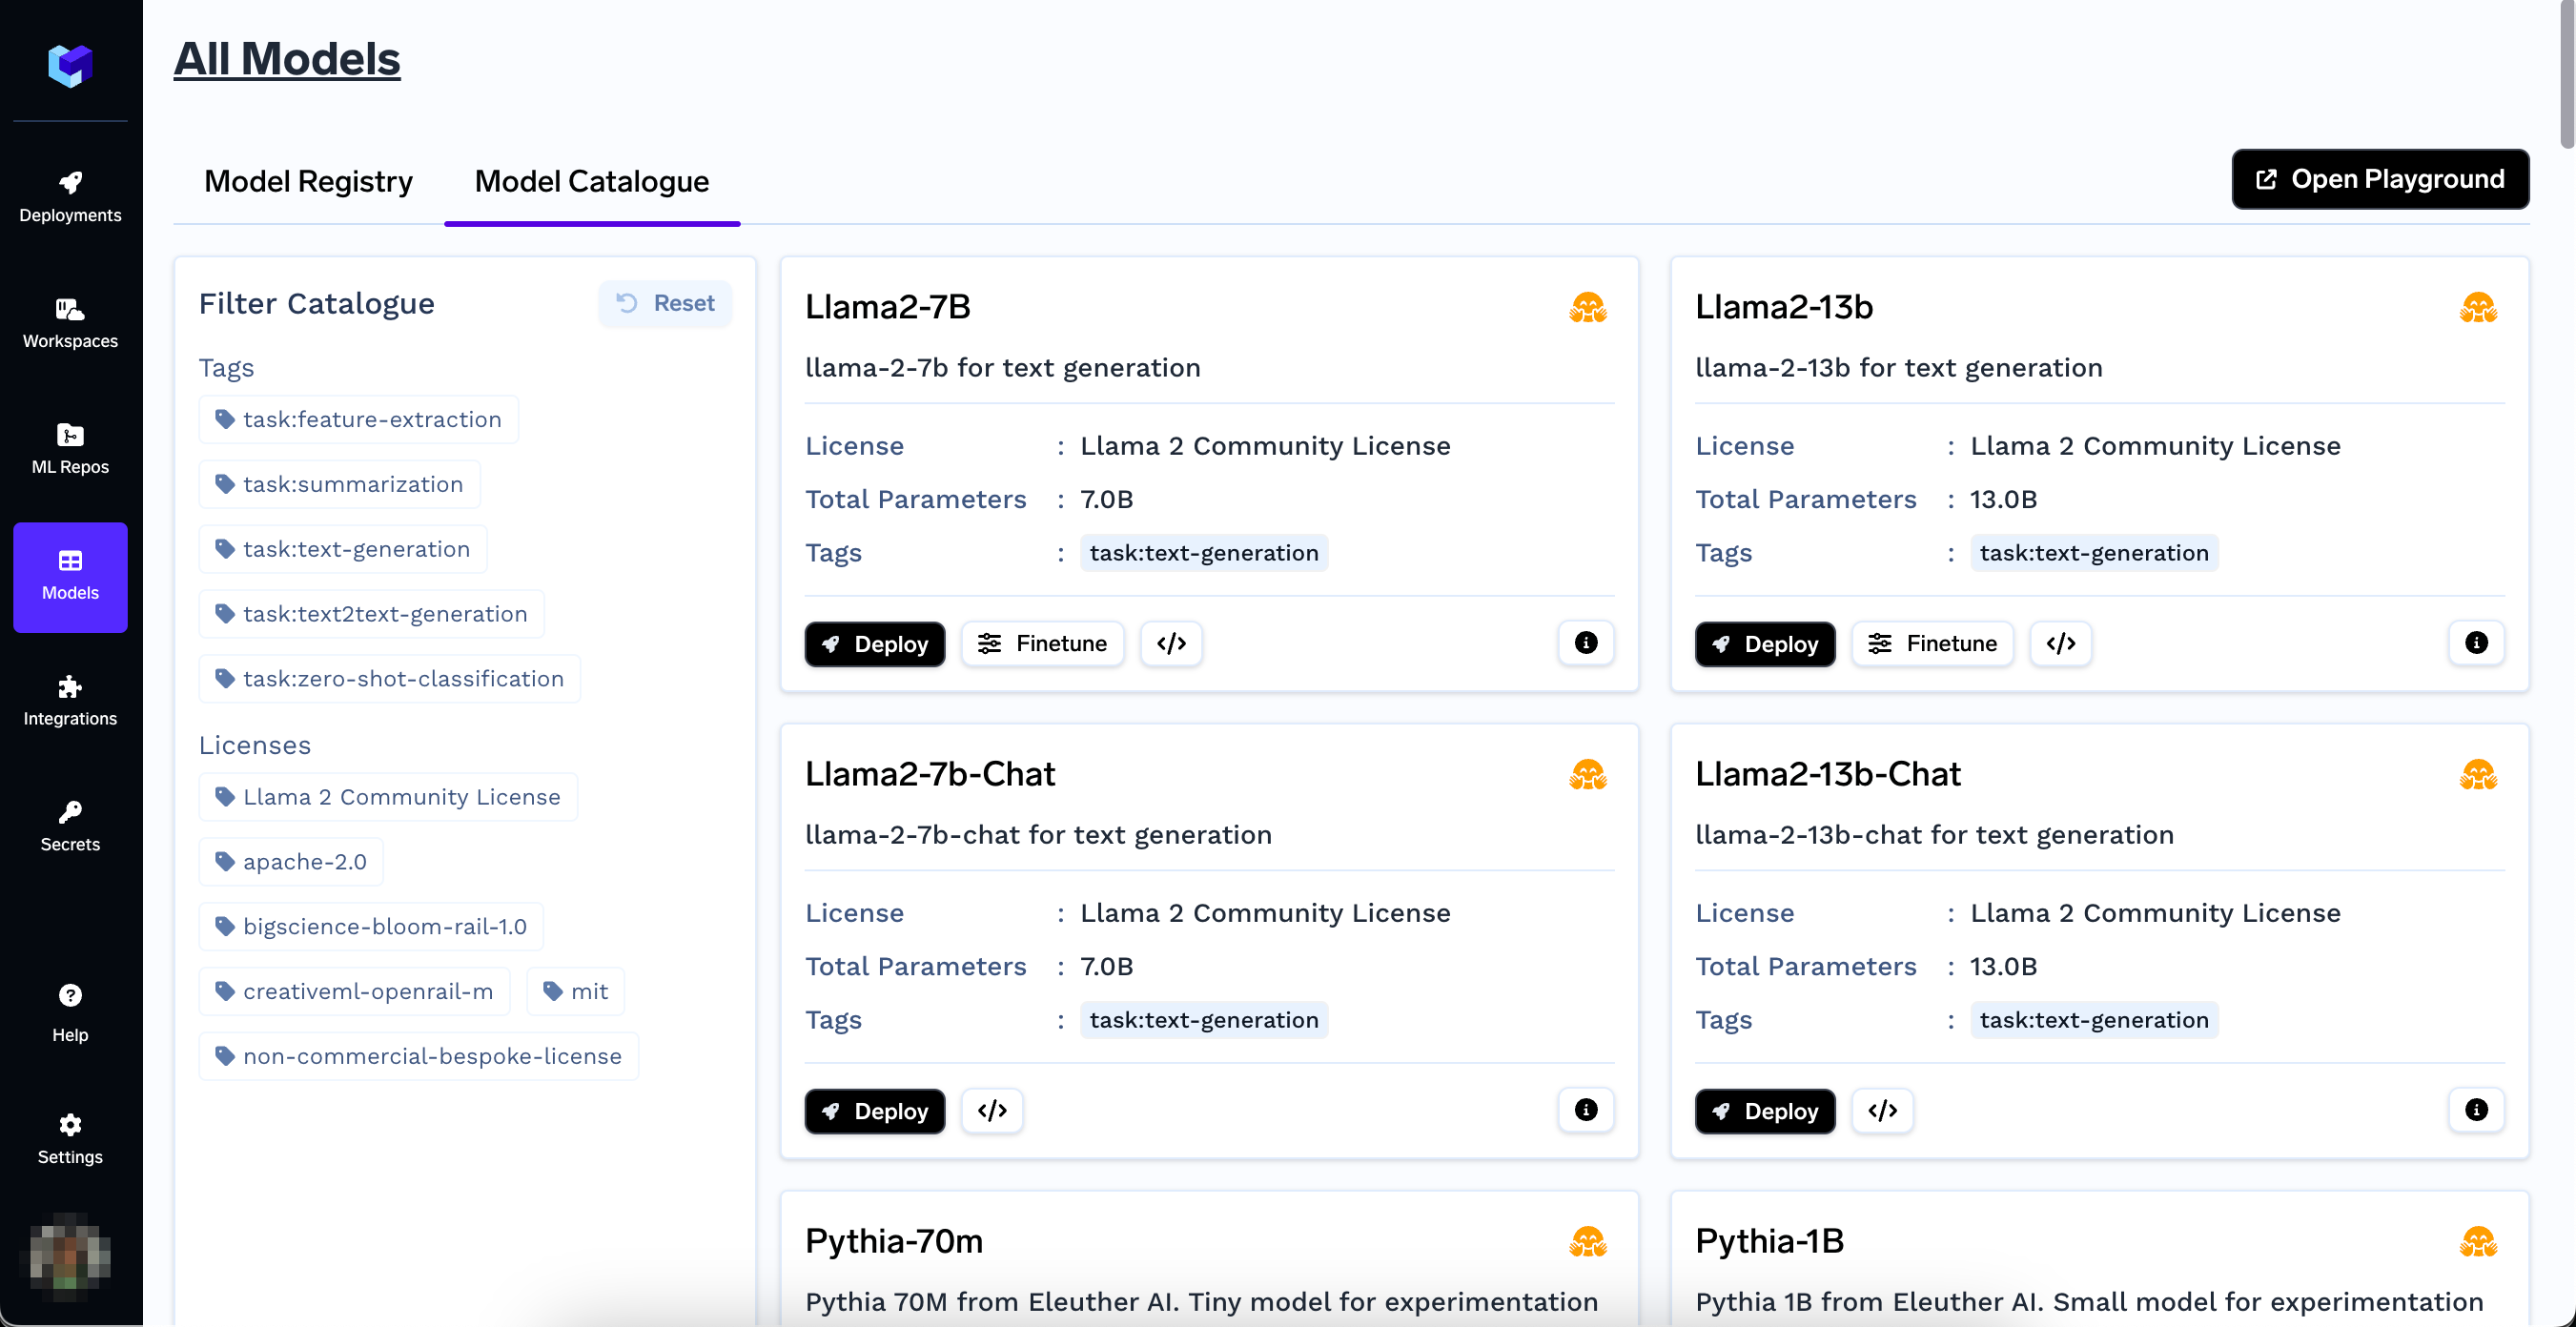2576x1327 pixels.
Task: Select the Model Catalogue tab
Action: tap(591, 181)
